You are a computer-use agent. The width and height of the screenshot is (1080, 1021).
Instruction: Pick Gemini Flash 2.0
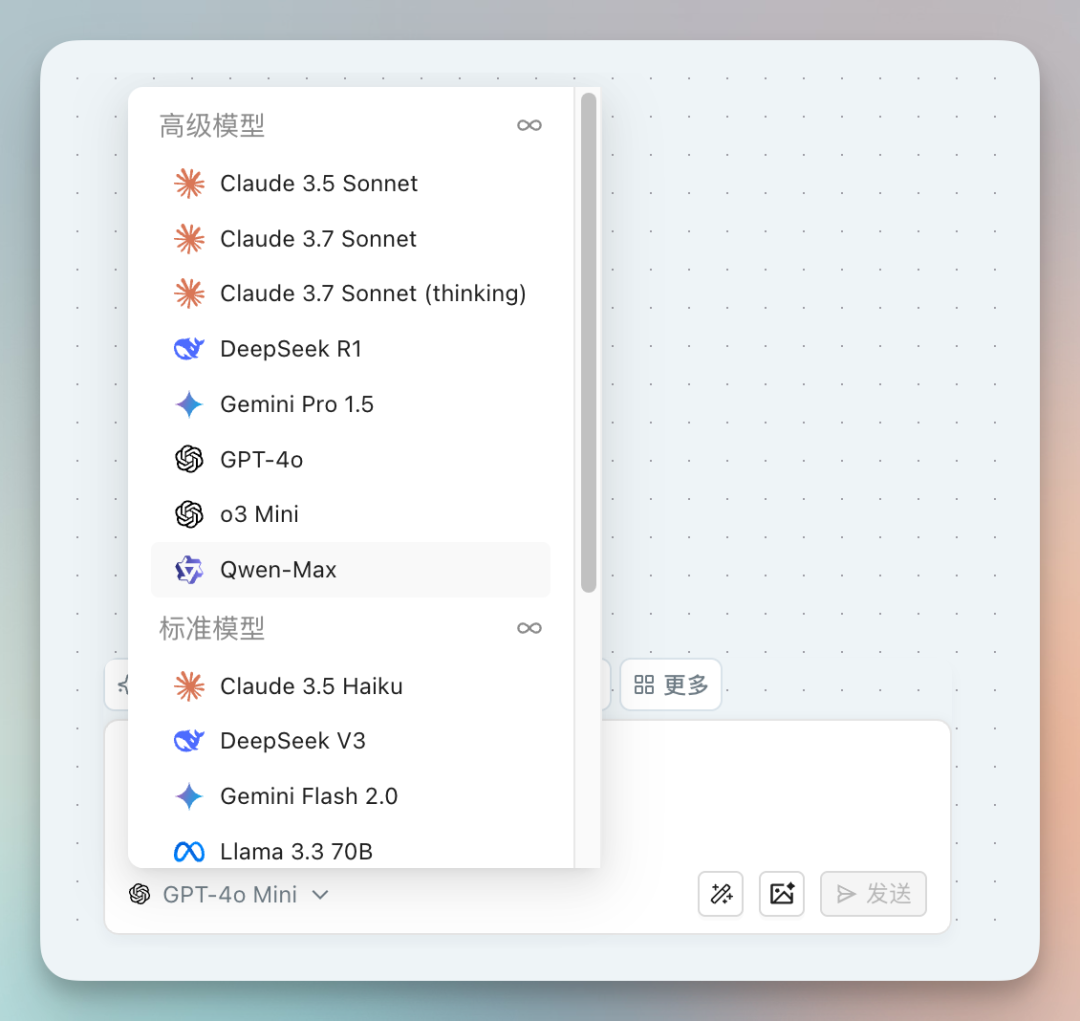tap(351, 796)
